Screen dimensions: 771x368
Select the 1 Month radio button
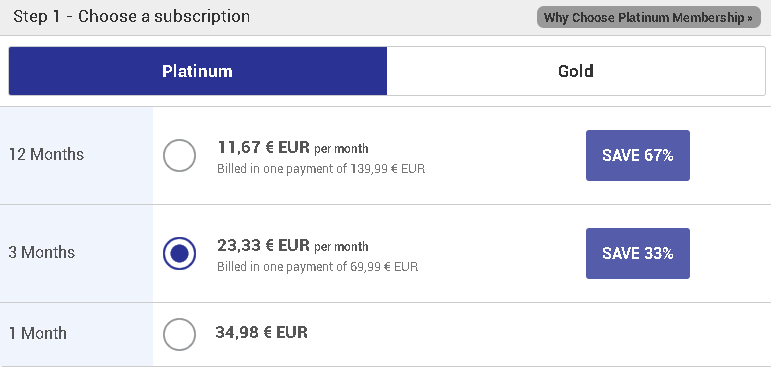click(179, 334)
